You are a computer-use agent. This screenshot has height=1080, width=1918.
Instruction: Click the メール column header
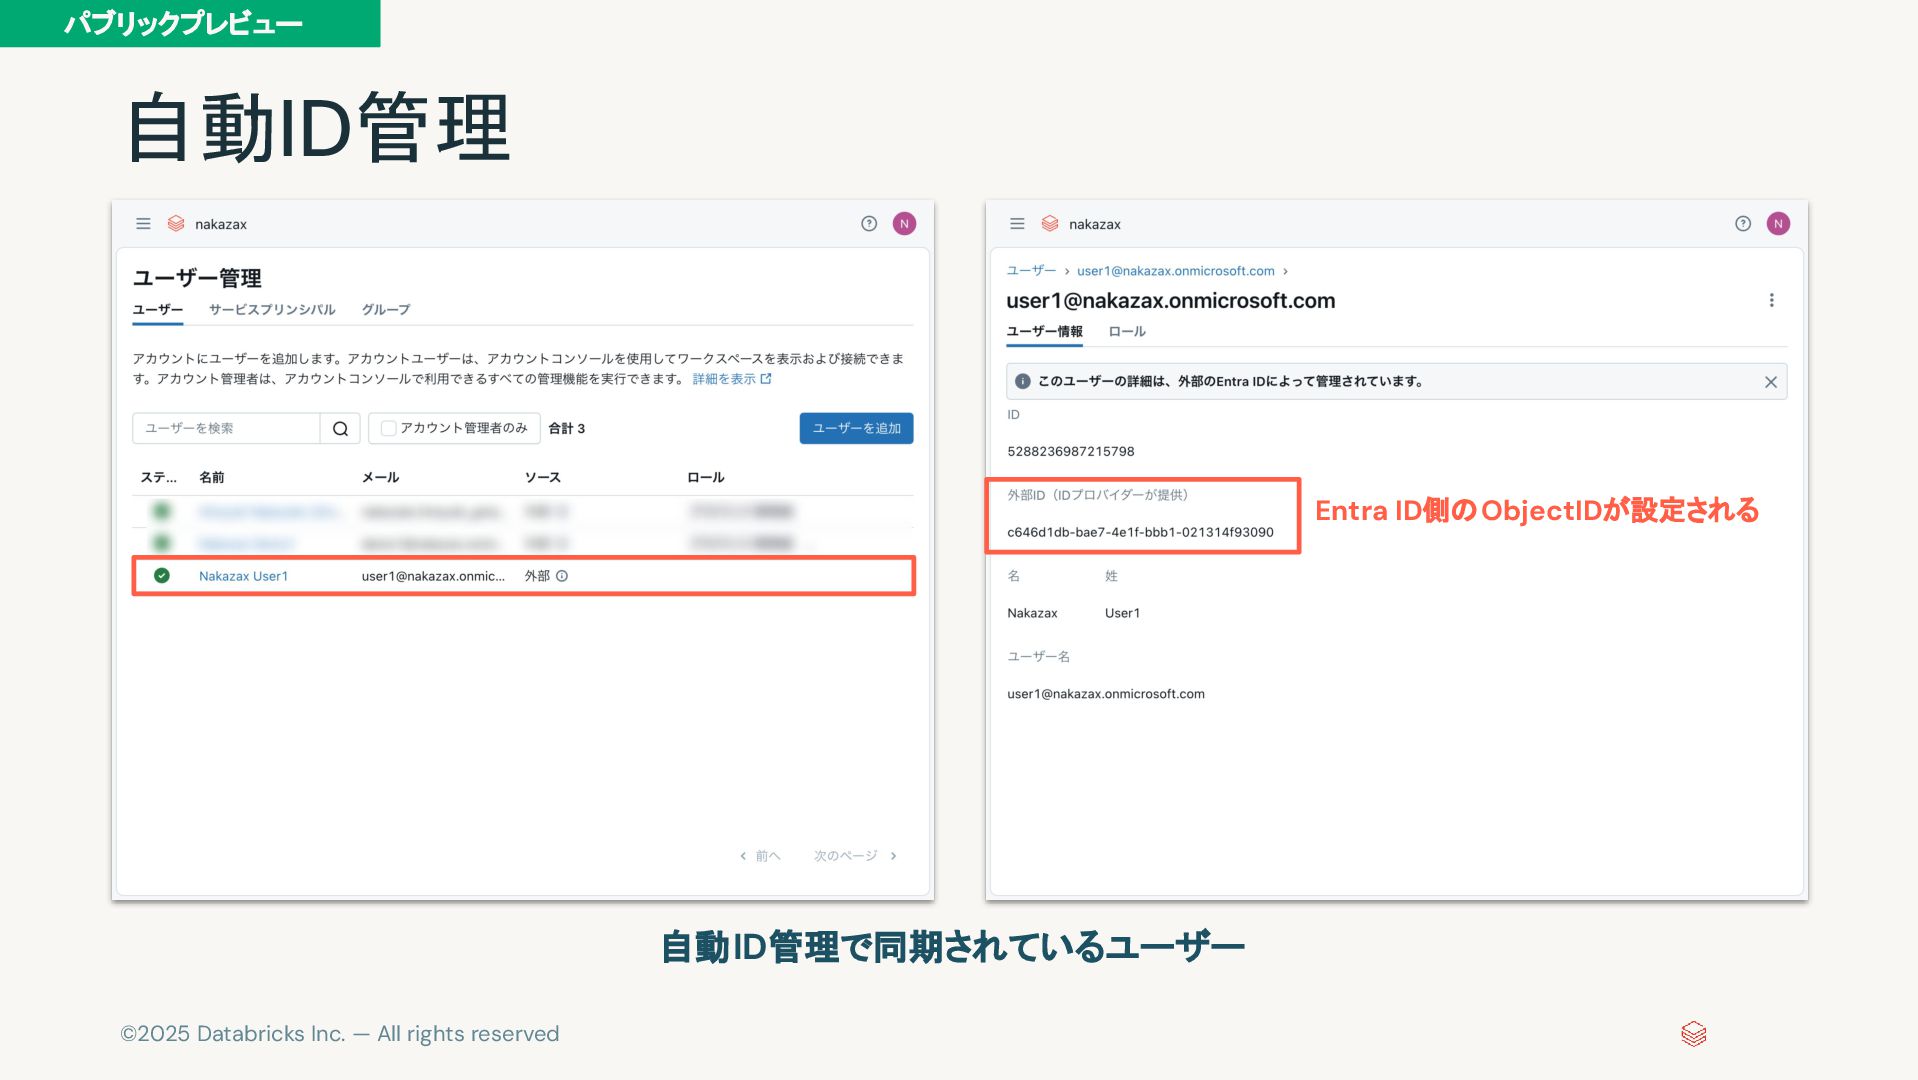pyautogui.click(x=380, y=478)
